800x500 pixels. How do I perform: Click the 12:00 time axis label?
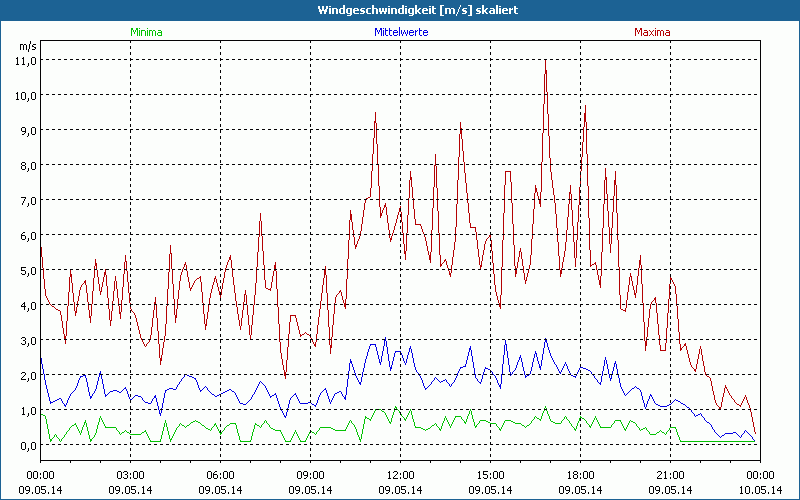point(400,474)
